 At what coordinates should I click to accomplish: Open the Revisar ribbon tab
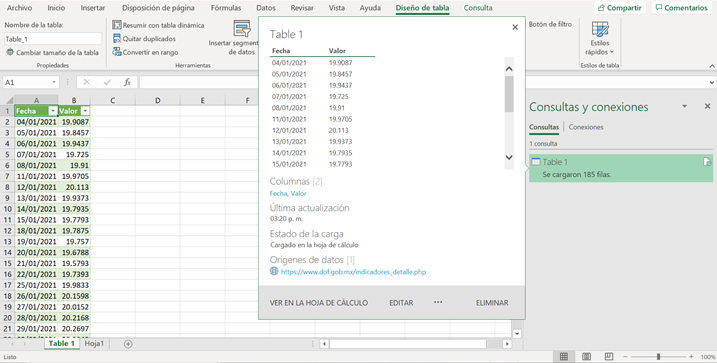pos(302,8)
